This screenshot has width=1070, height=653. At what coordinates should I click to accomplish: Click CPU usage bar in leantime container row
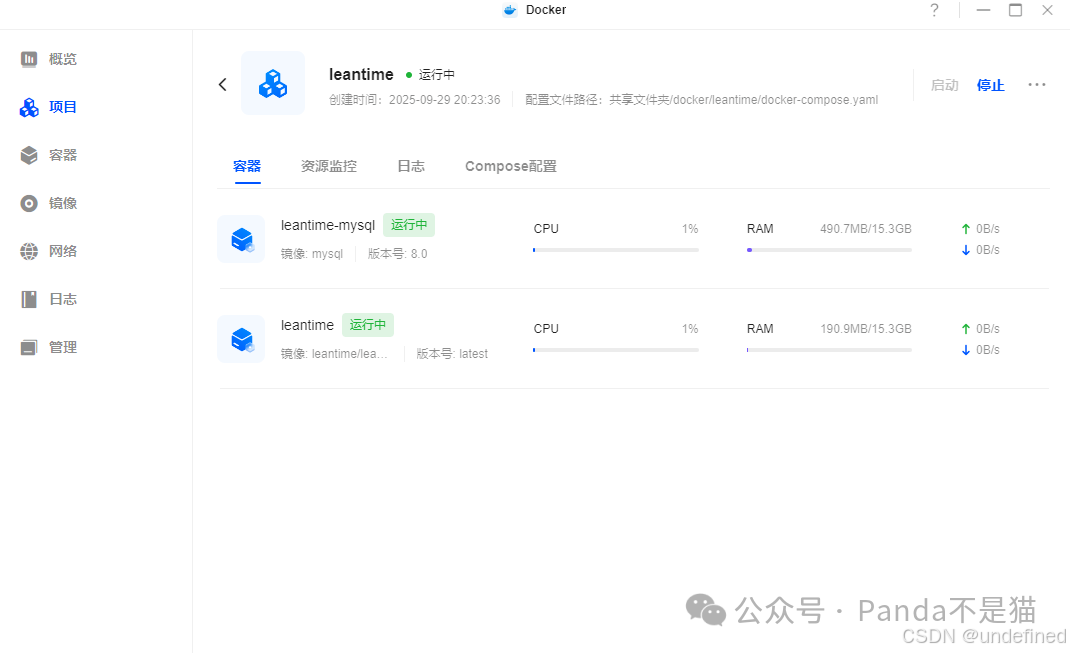[x=616, y=350]
